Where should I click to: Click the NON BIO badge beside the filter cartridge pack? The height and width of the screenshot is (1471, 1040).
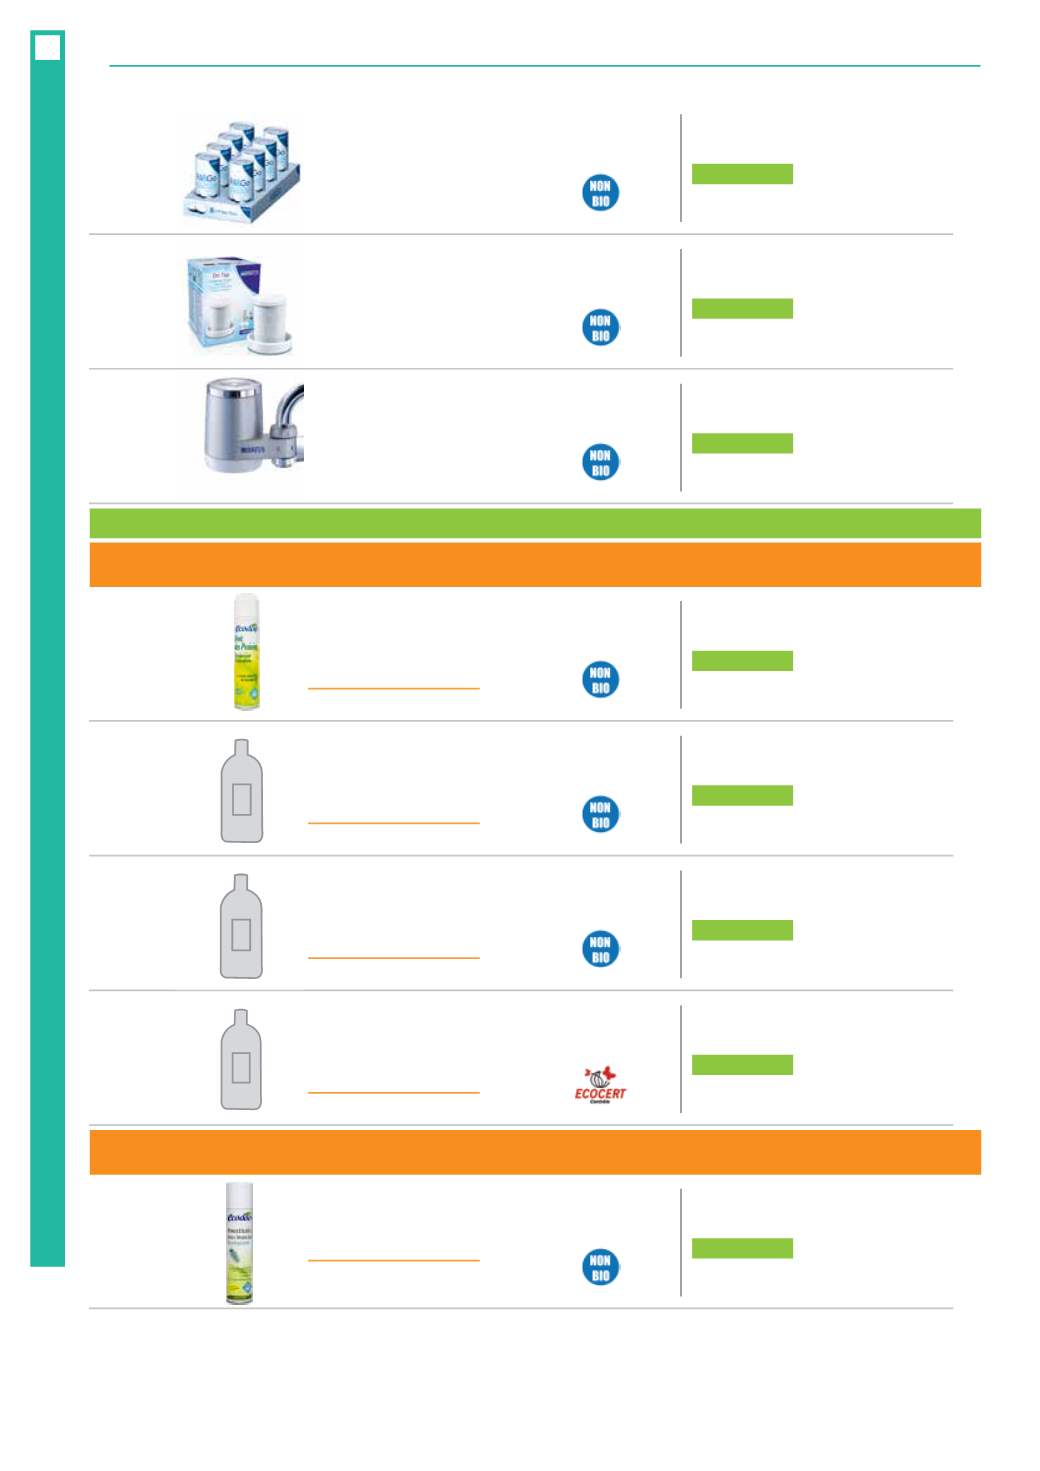pyautogui.click(x=600, y=193)
